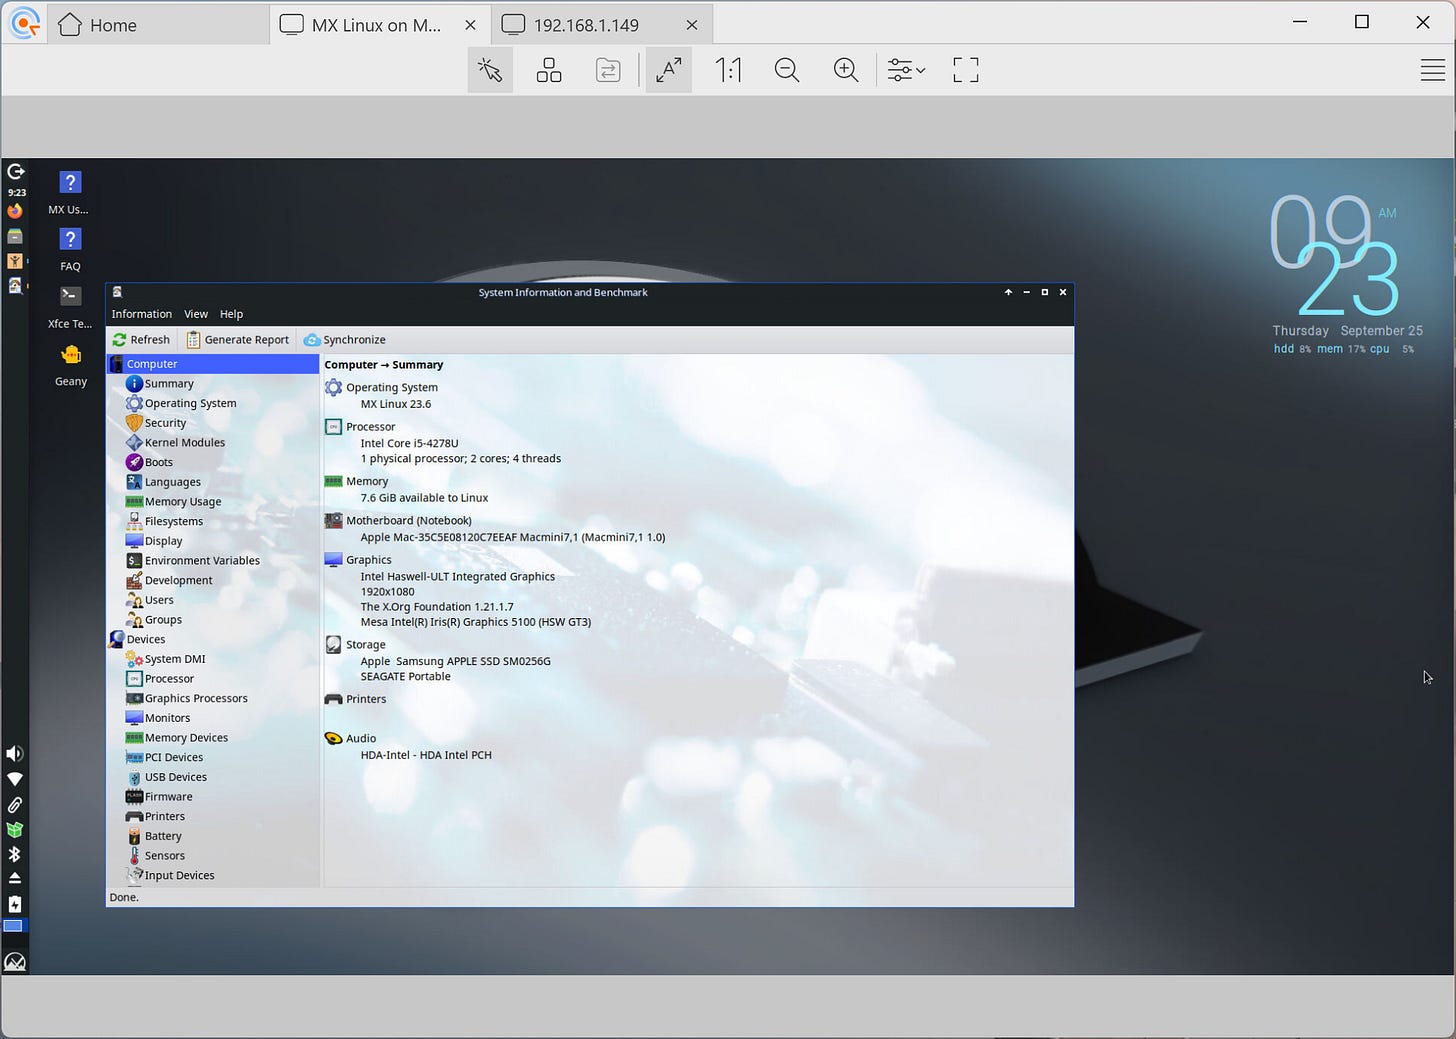
Task: Launch Firefox from the MX side panel
Action: coord(16,210)
